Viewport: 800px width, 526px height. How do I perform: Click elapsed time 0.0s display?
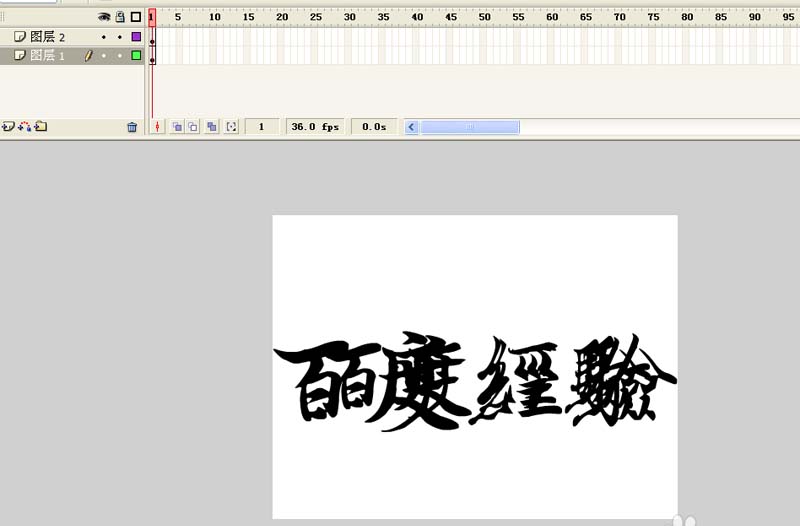point(374,127)
